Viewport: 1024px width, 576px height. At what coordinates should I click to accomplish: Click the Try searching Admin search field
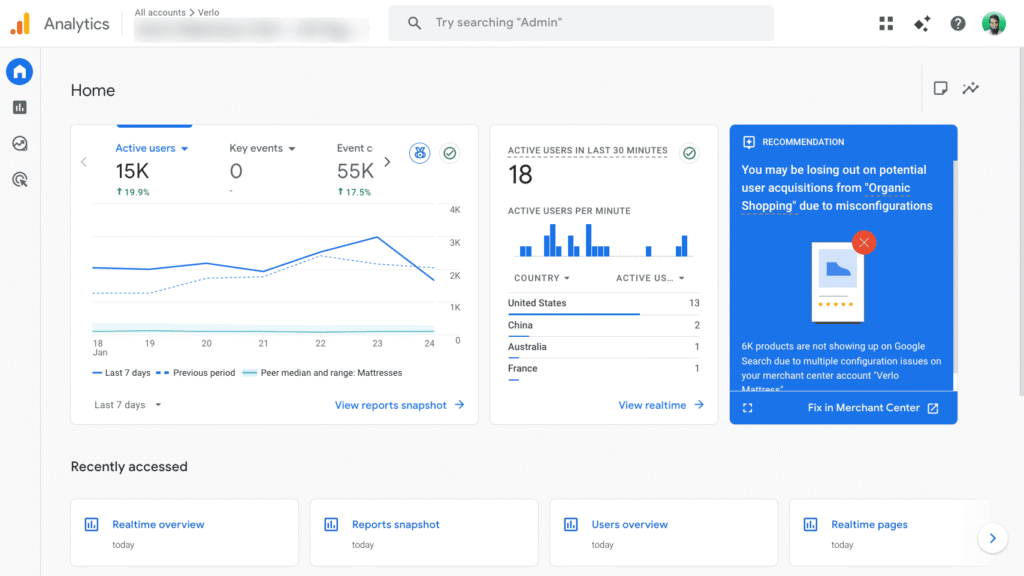click(x=580, y=23)
